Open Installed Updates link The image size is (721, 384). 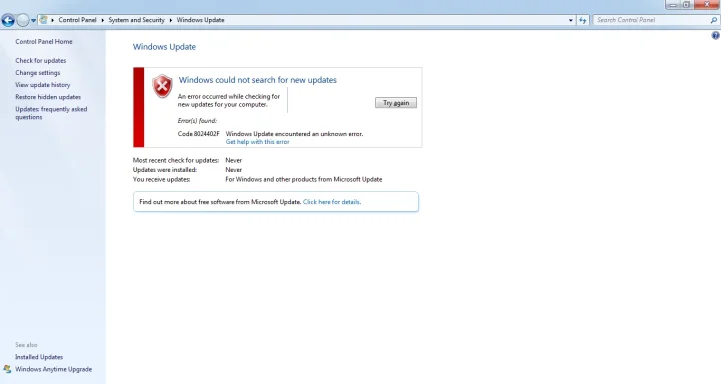pyautogui.click(x=39, y=357)
